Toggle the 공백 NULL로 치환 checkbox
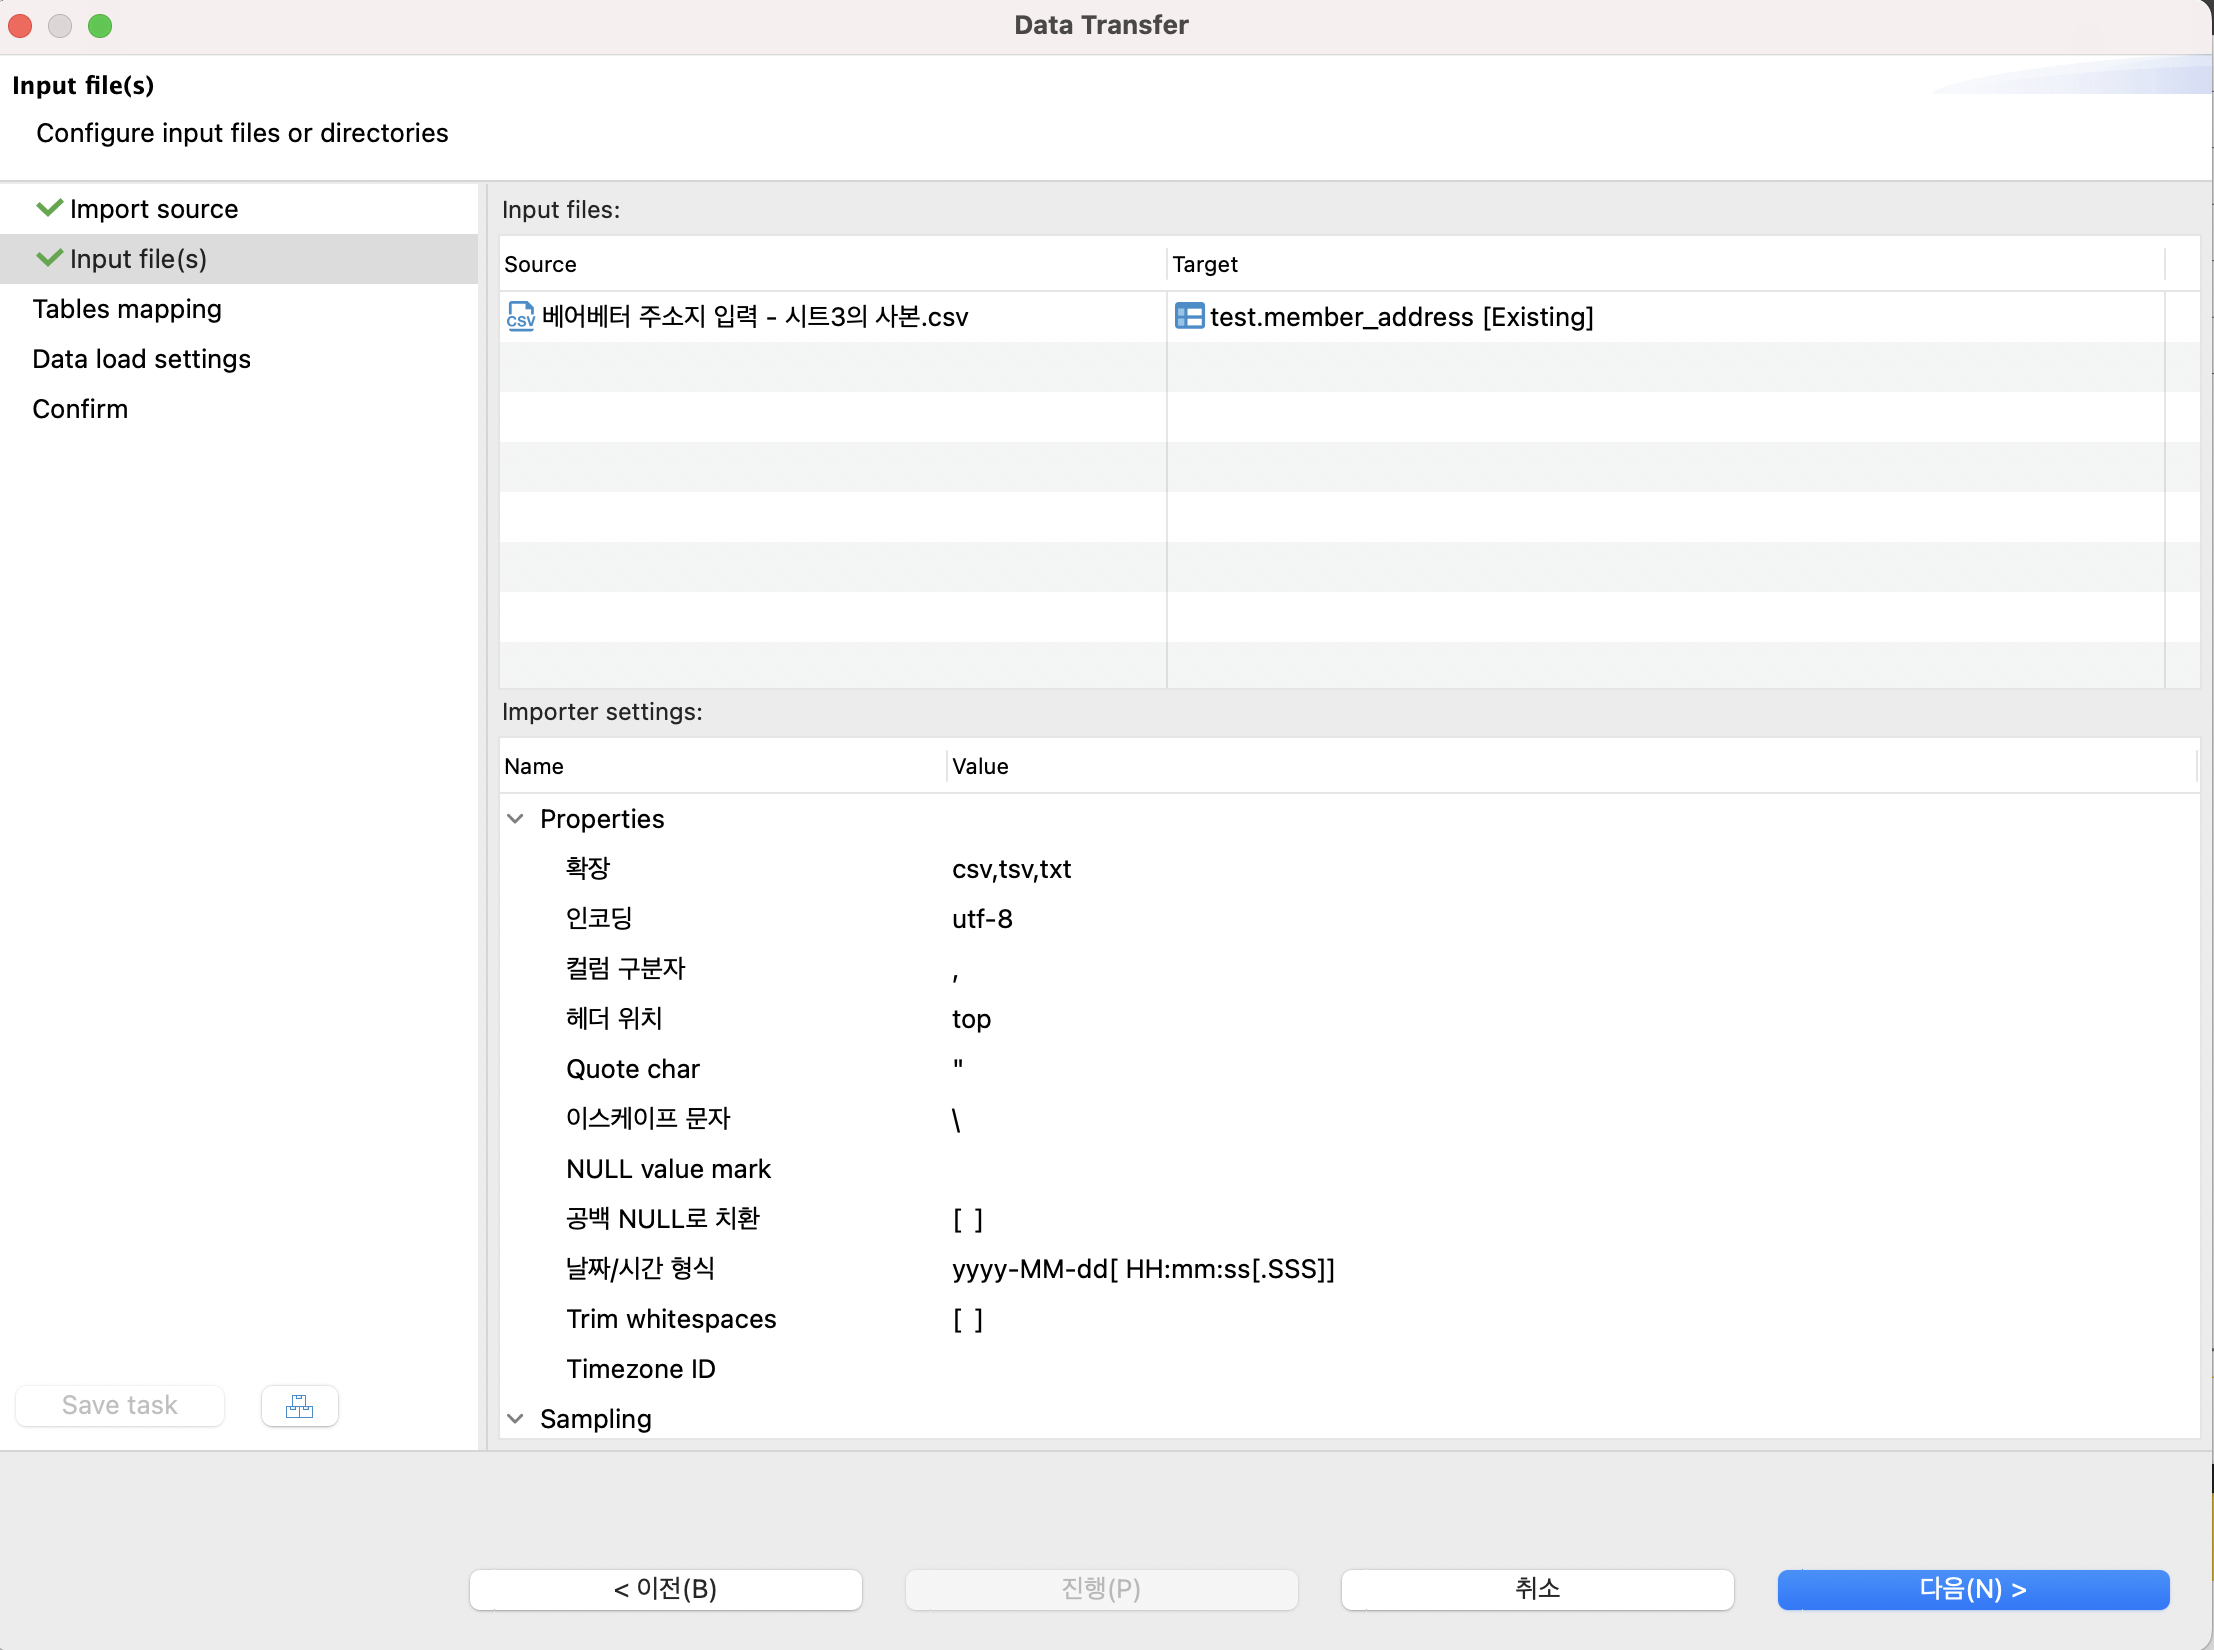Viewport: 2214px width, 1650px height. coord(967,1219)
